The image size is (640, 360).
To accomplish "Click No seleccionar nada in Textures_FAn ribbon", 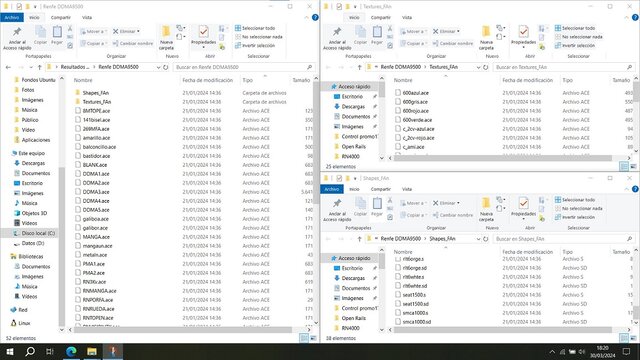I will pyautogui.click(x=578, y=37).
